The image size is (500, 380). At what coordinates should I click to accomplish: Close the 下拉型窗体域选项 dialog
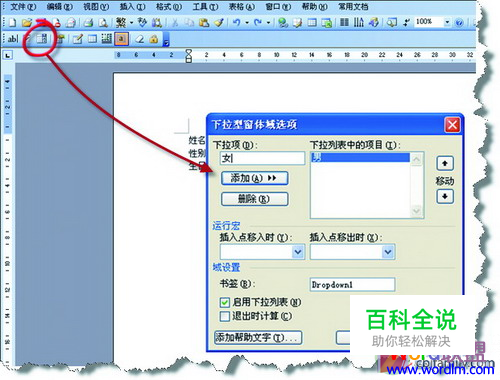pyautogui.click(x=452, y=125)
